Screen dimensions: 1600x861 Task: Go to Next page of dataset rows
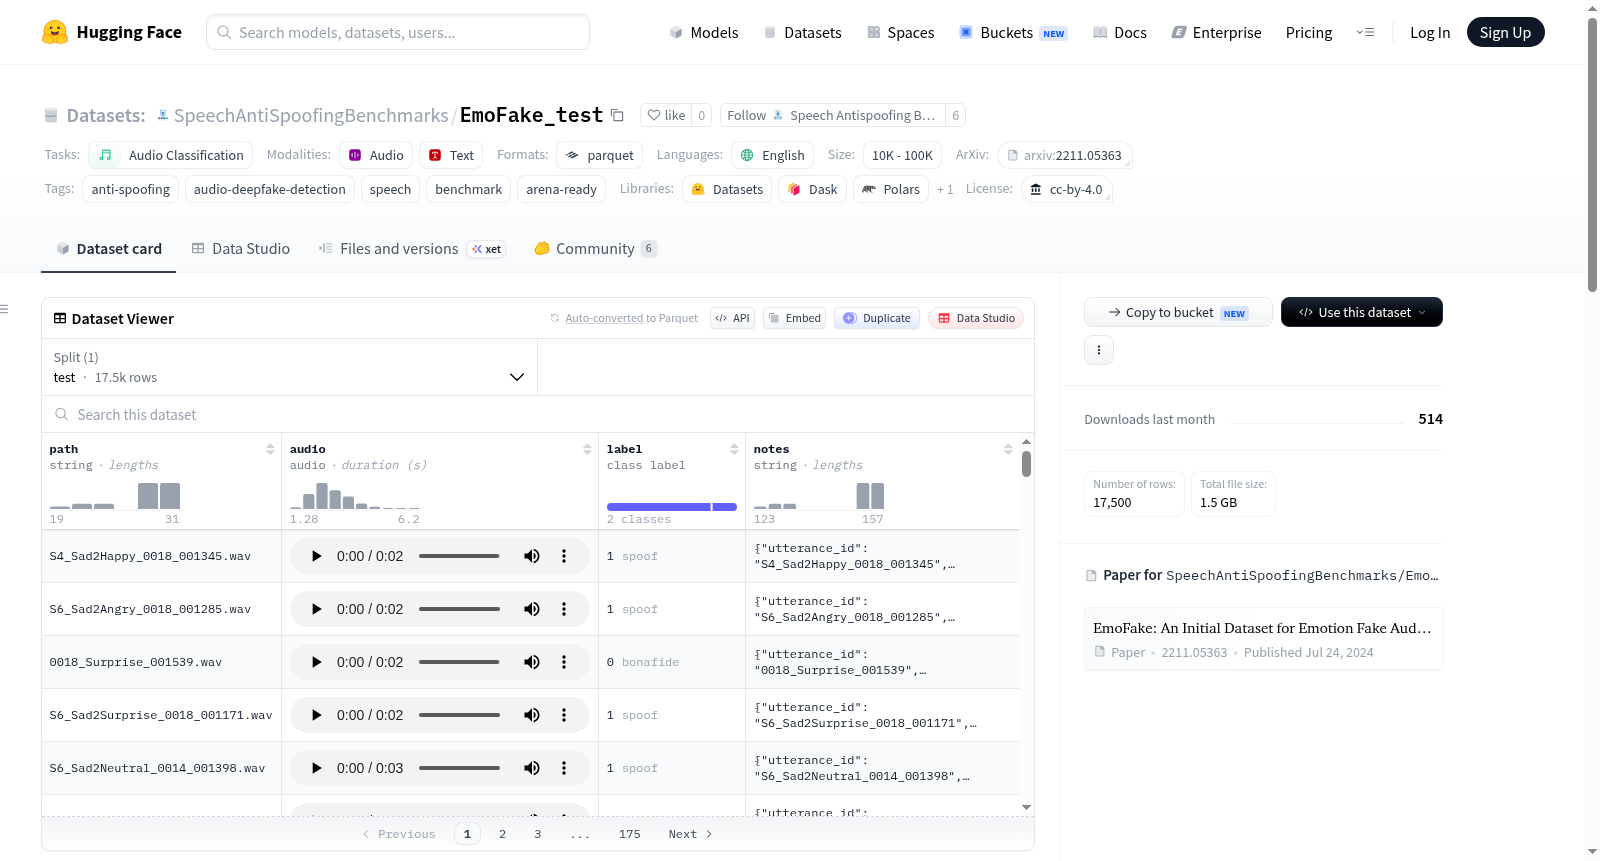690,834
